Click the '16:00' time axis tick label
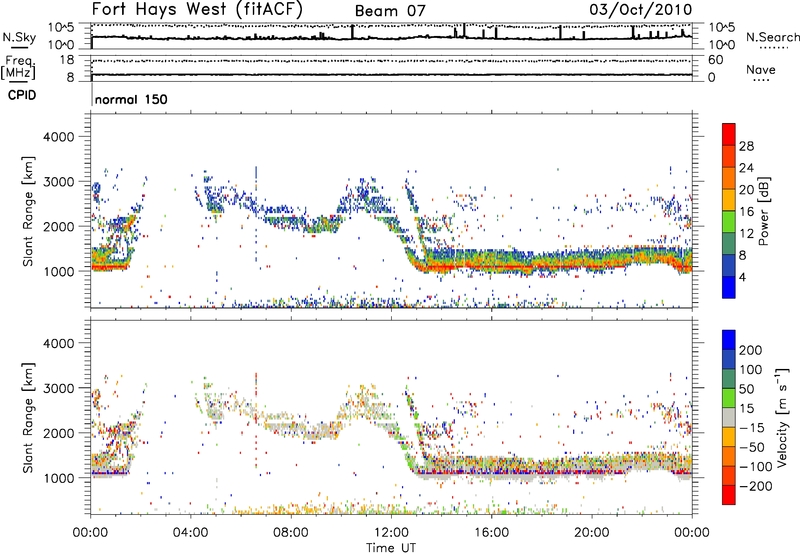This screenshot has height=554, width=800. [491, 533]
